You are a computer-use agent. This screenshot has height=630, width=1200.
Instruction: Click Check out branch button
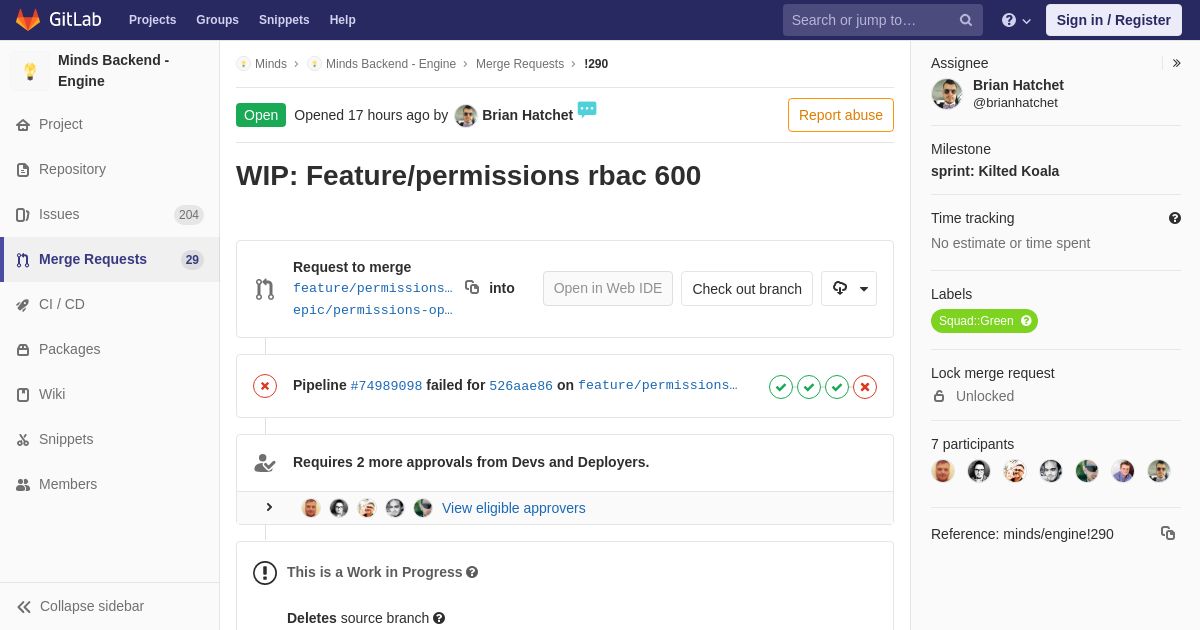[x=747, y=289]
